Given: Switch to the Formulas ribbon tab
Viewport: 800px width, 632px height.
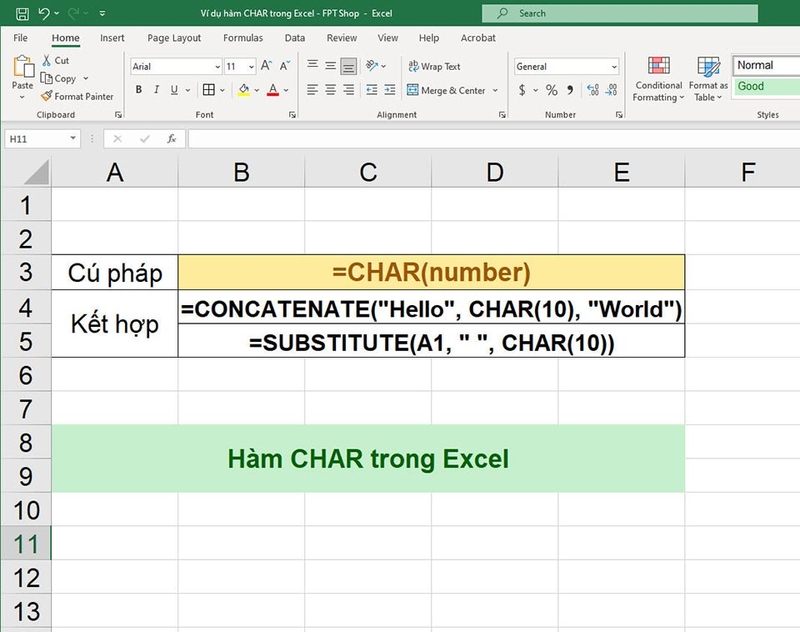Looking at the screenshot, I should pos(243,38).
